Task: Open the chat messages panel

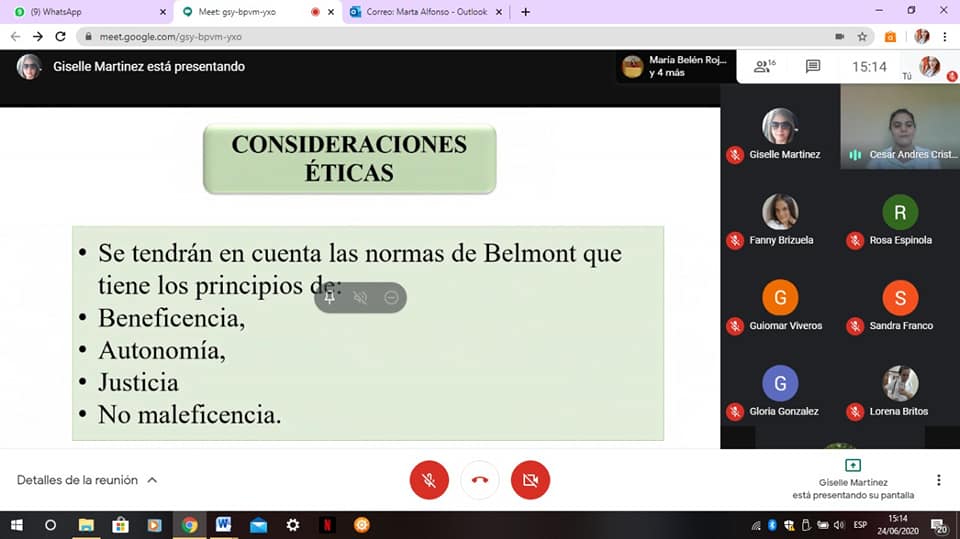Action: 813,67
